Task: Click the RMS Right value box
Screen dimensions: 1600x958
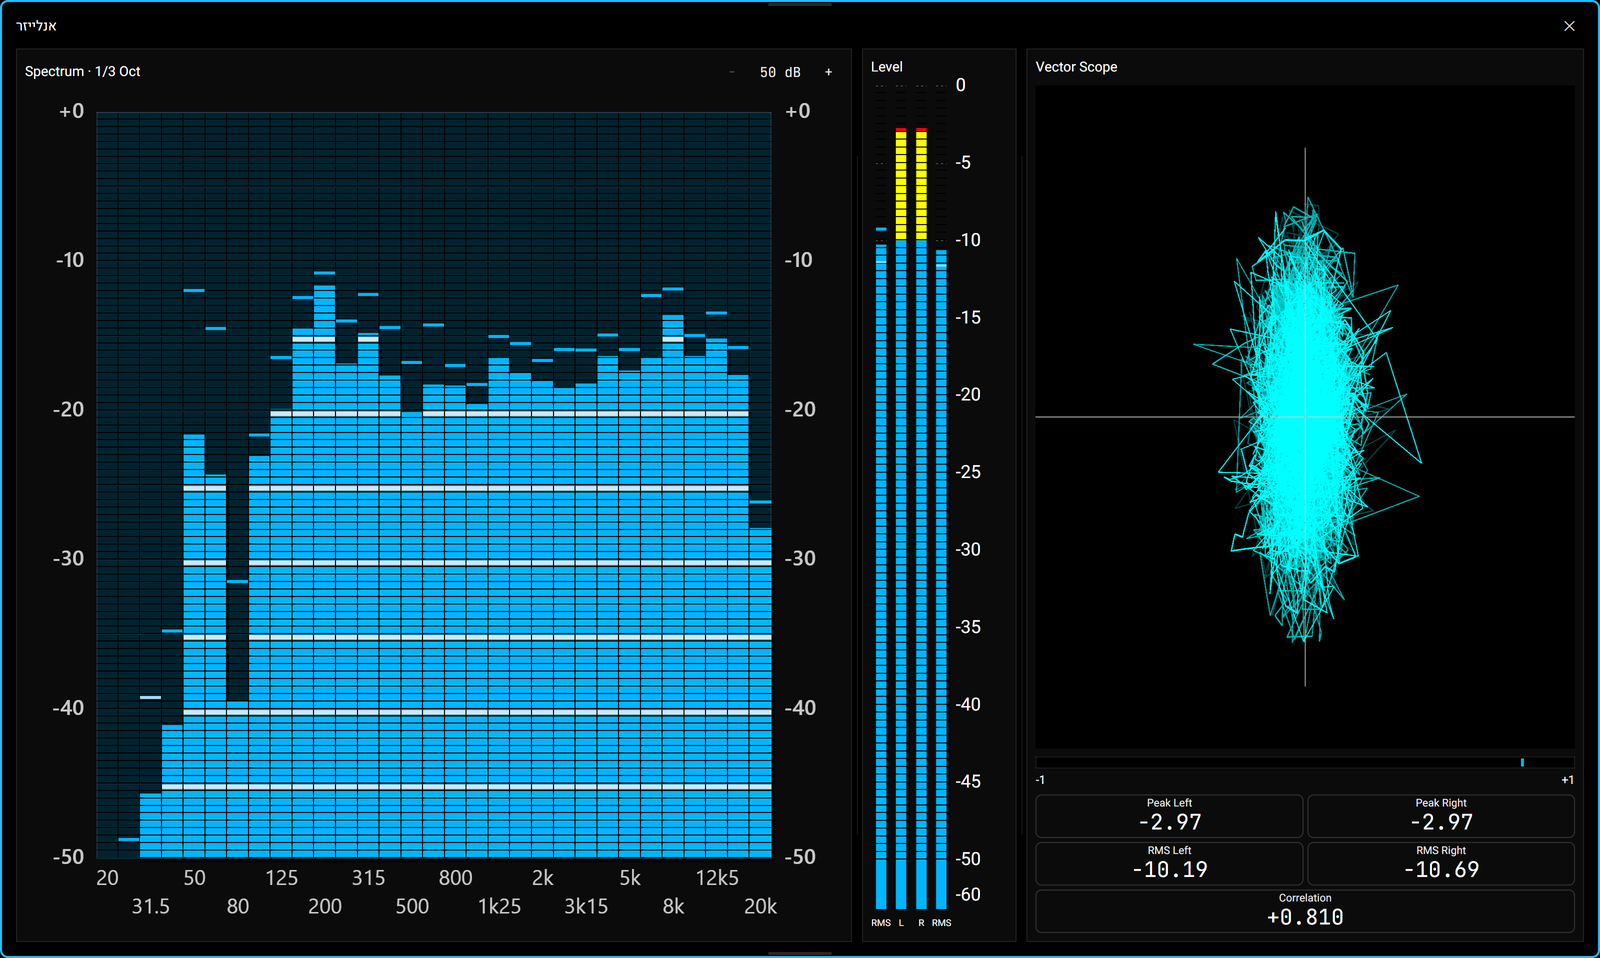Action: (1441, 863)
